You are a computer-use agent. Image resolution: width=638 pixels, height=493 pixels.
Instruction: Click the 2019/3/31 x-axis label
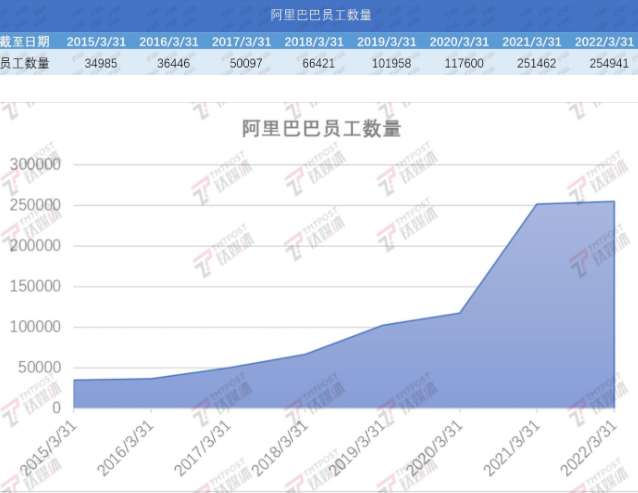click(x=357, y=448)
